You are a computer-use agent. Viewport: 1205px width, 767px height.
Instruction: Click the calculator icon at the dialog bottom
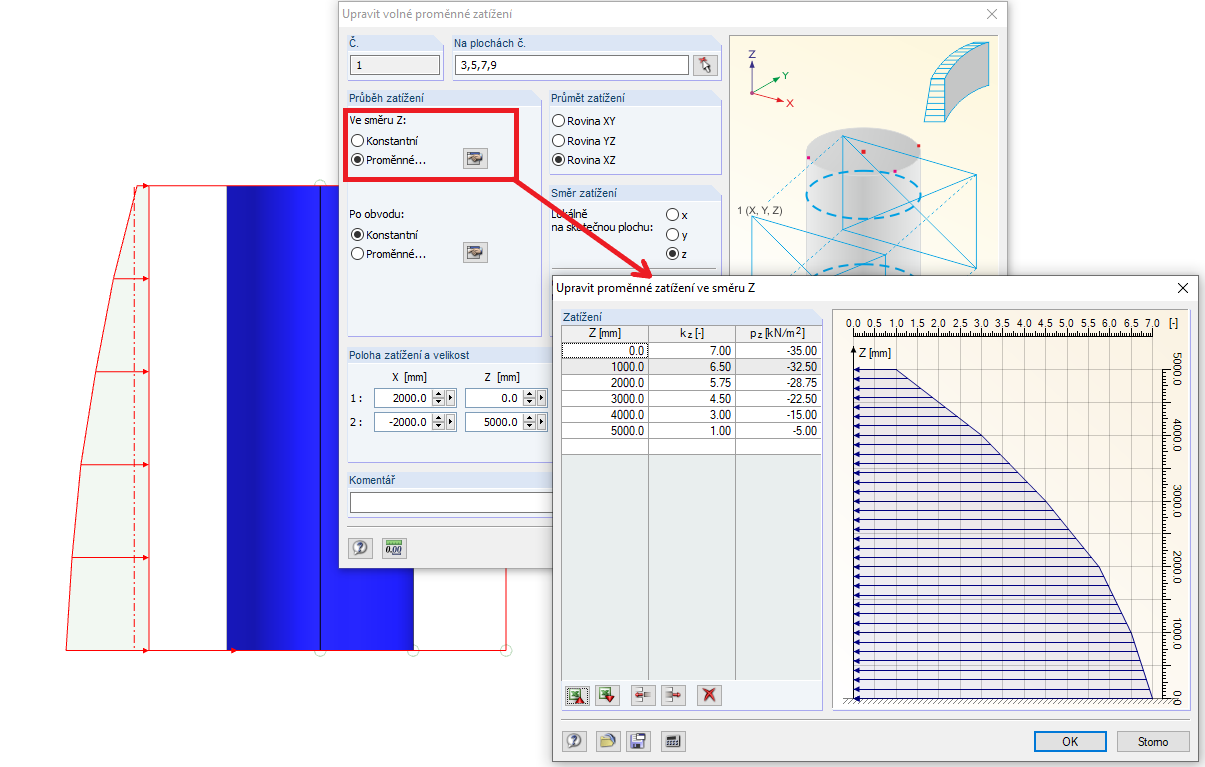674,741
